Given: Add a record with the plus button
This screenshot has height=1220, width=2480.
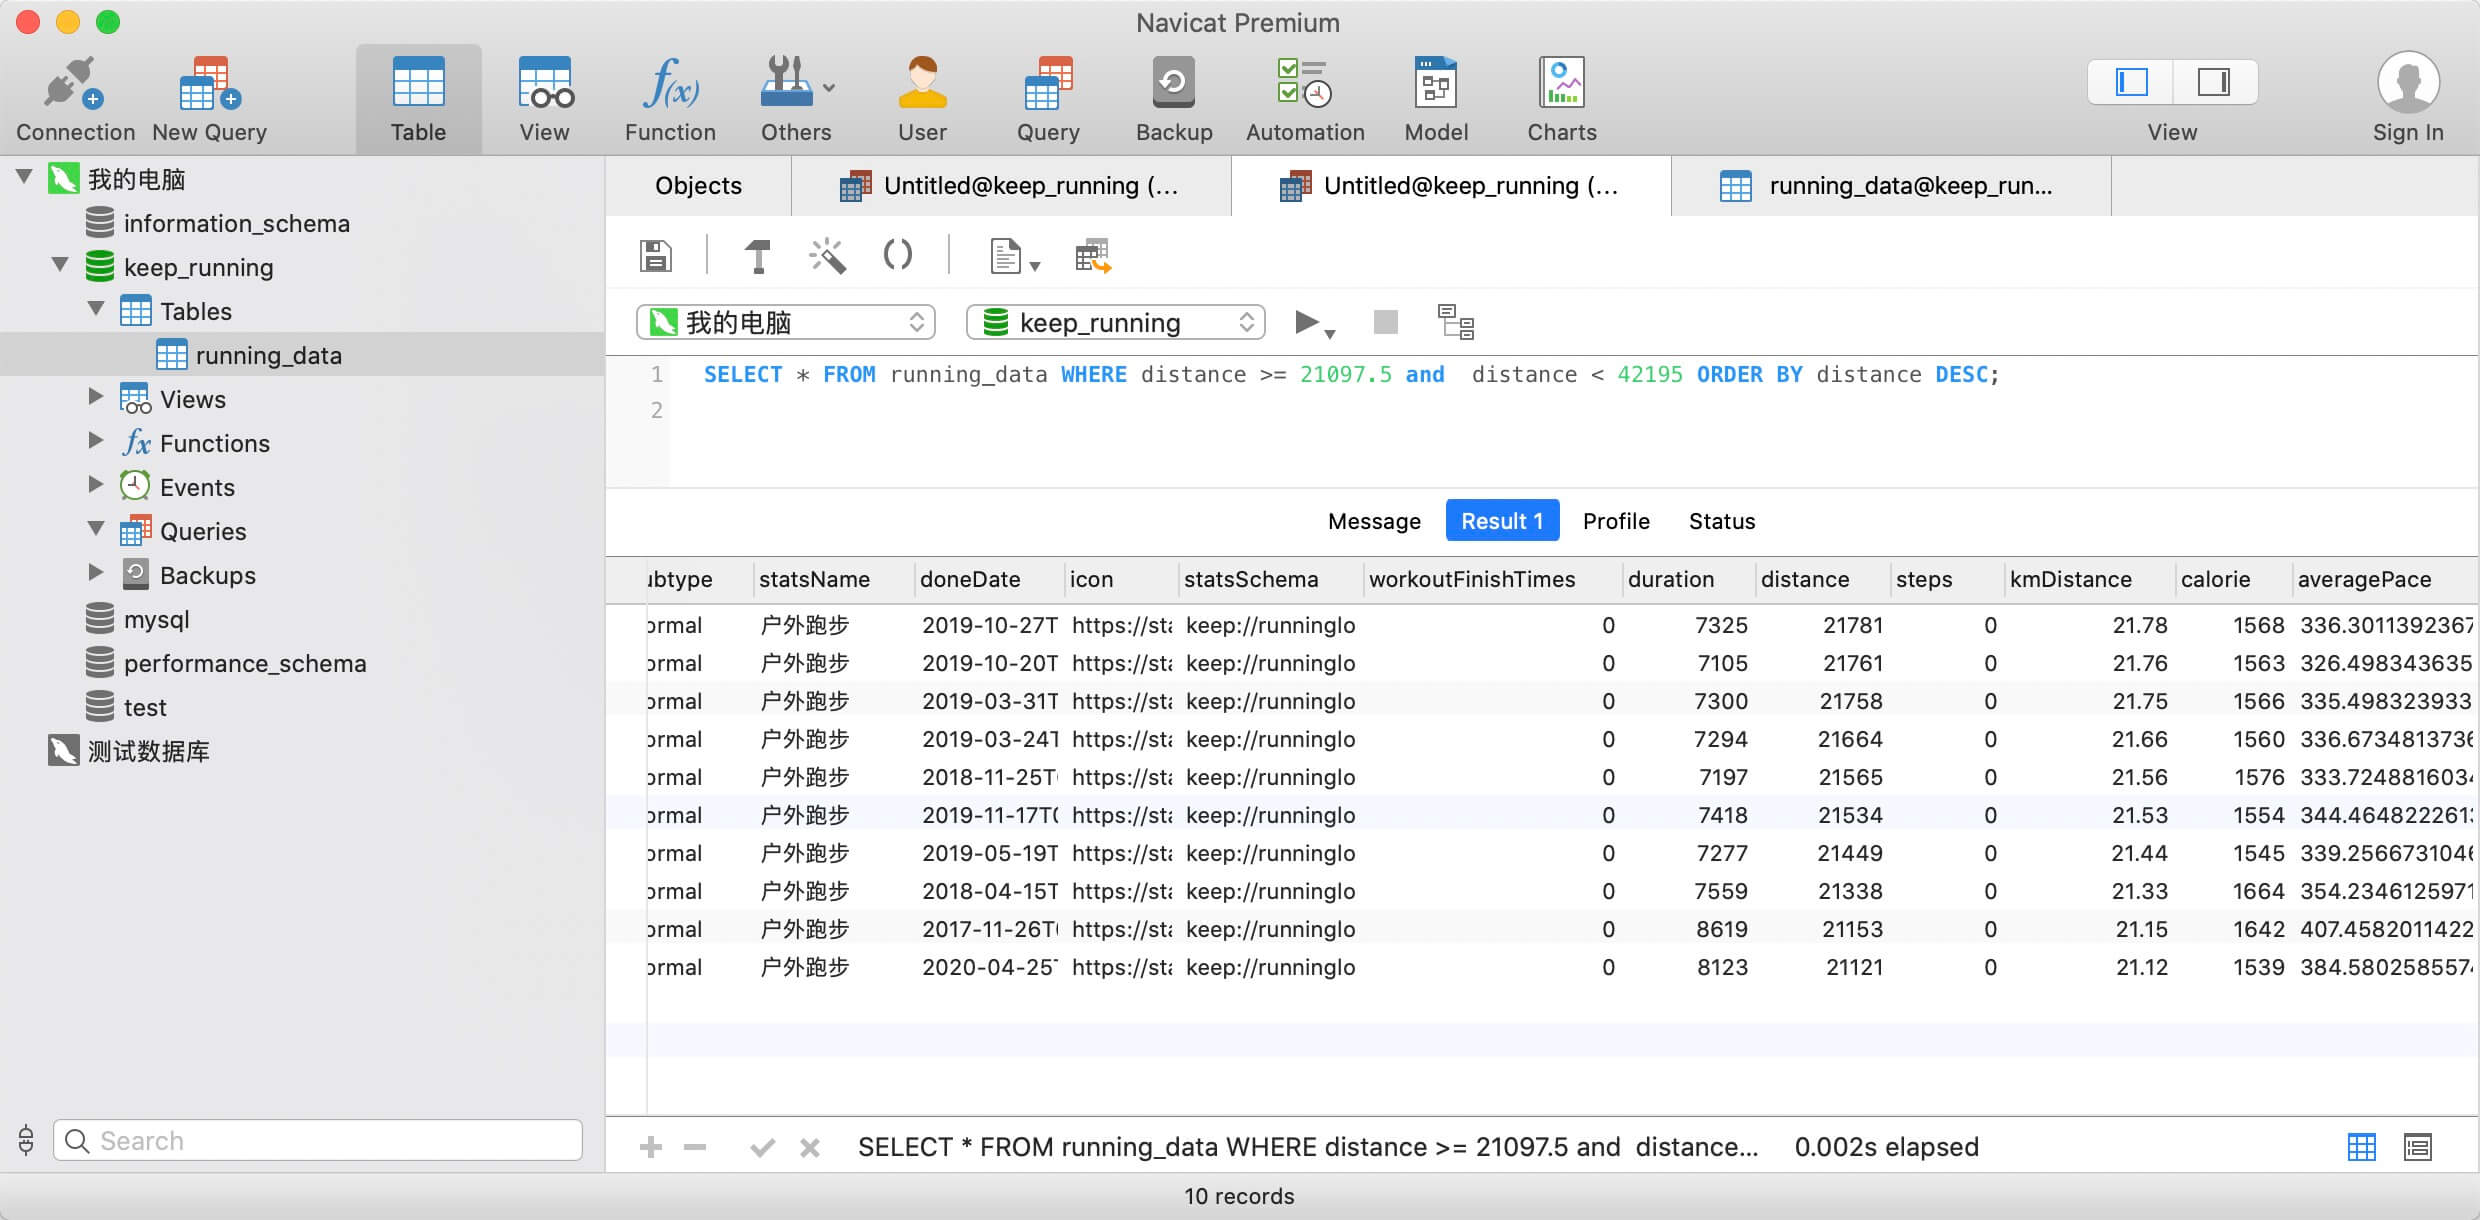Looking at the screenshot, I should (650, 1147).
